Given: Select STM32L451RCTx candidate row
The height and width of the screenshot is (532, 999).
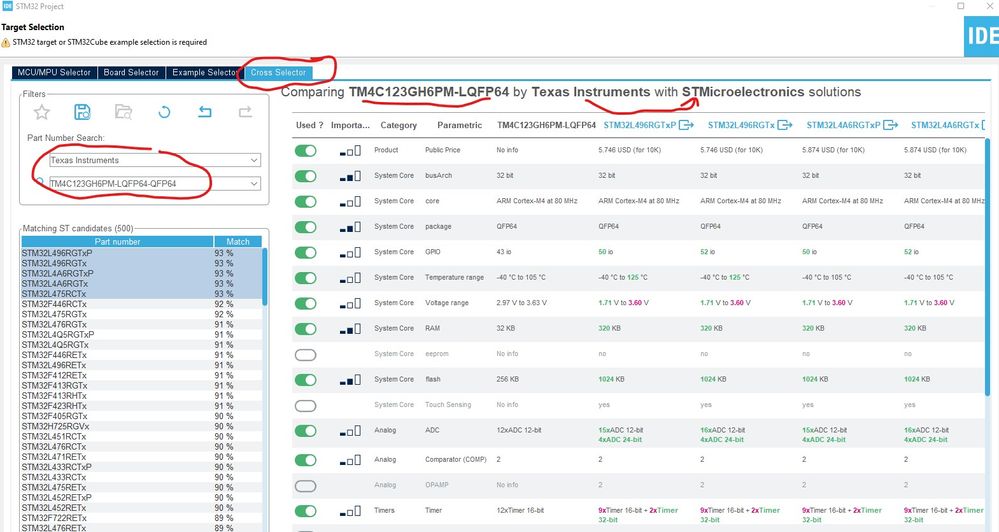Looking at the screenshot, I should [x=141, y=436].
